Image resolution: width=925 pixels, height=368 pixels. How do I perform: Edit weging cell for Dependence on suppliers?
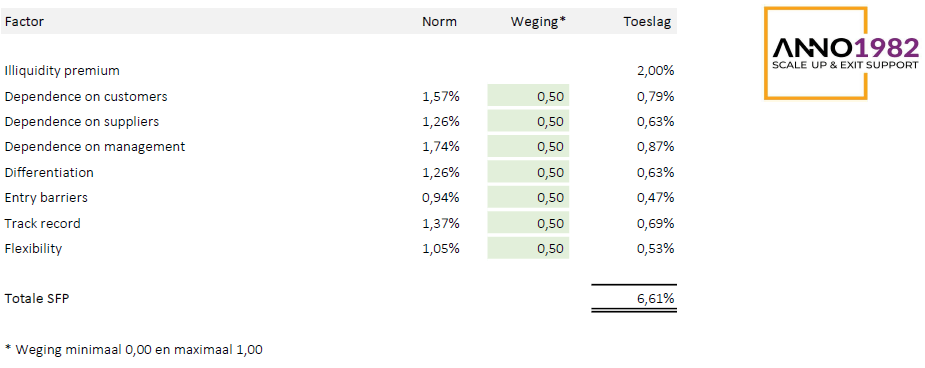pos(528,121)
